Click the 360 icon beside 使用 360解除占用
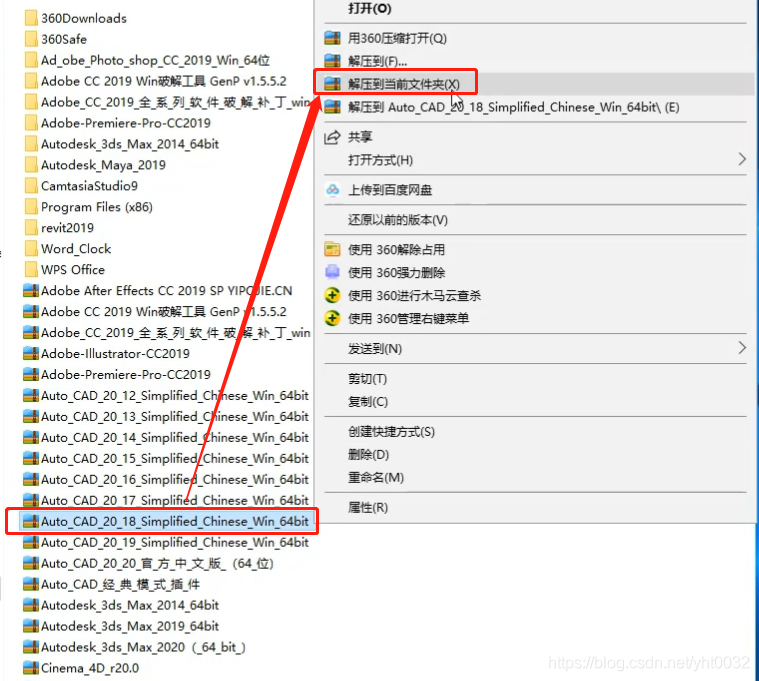This screenshot has width=759, height=681. click(x=332, y=250)
